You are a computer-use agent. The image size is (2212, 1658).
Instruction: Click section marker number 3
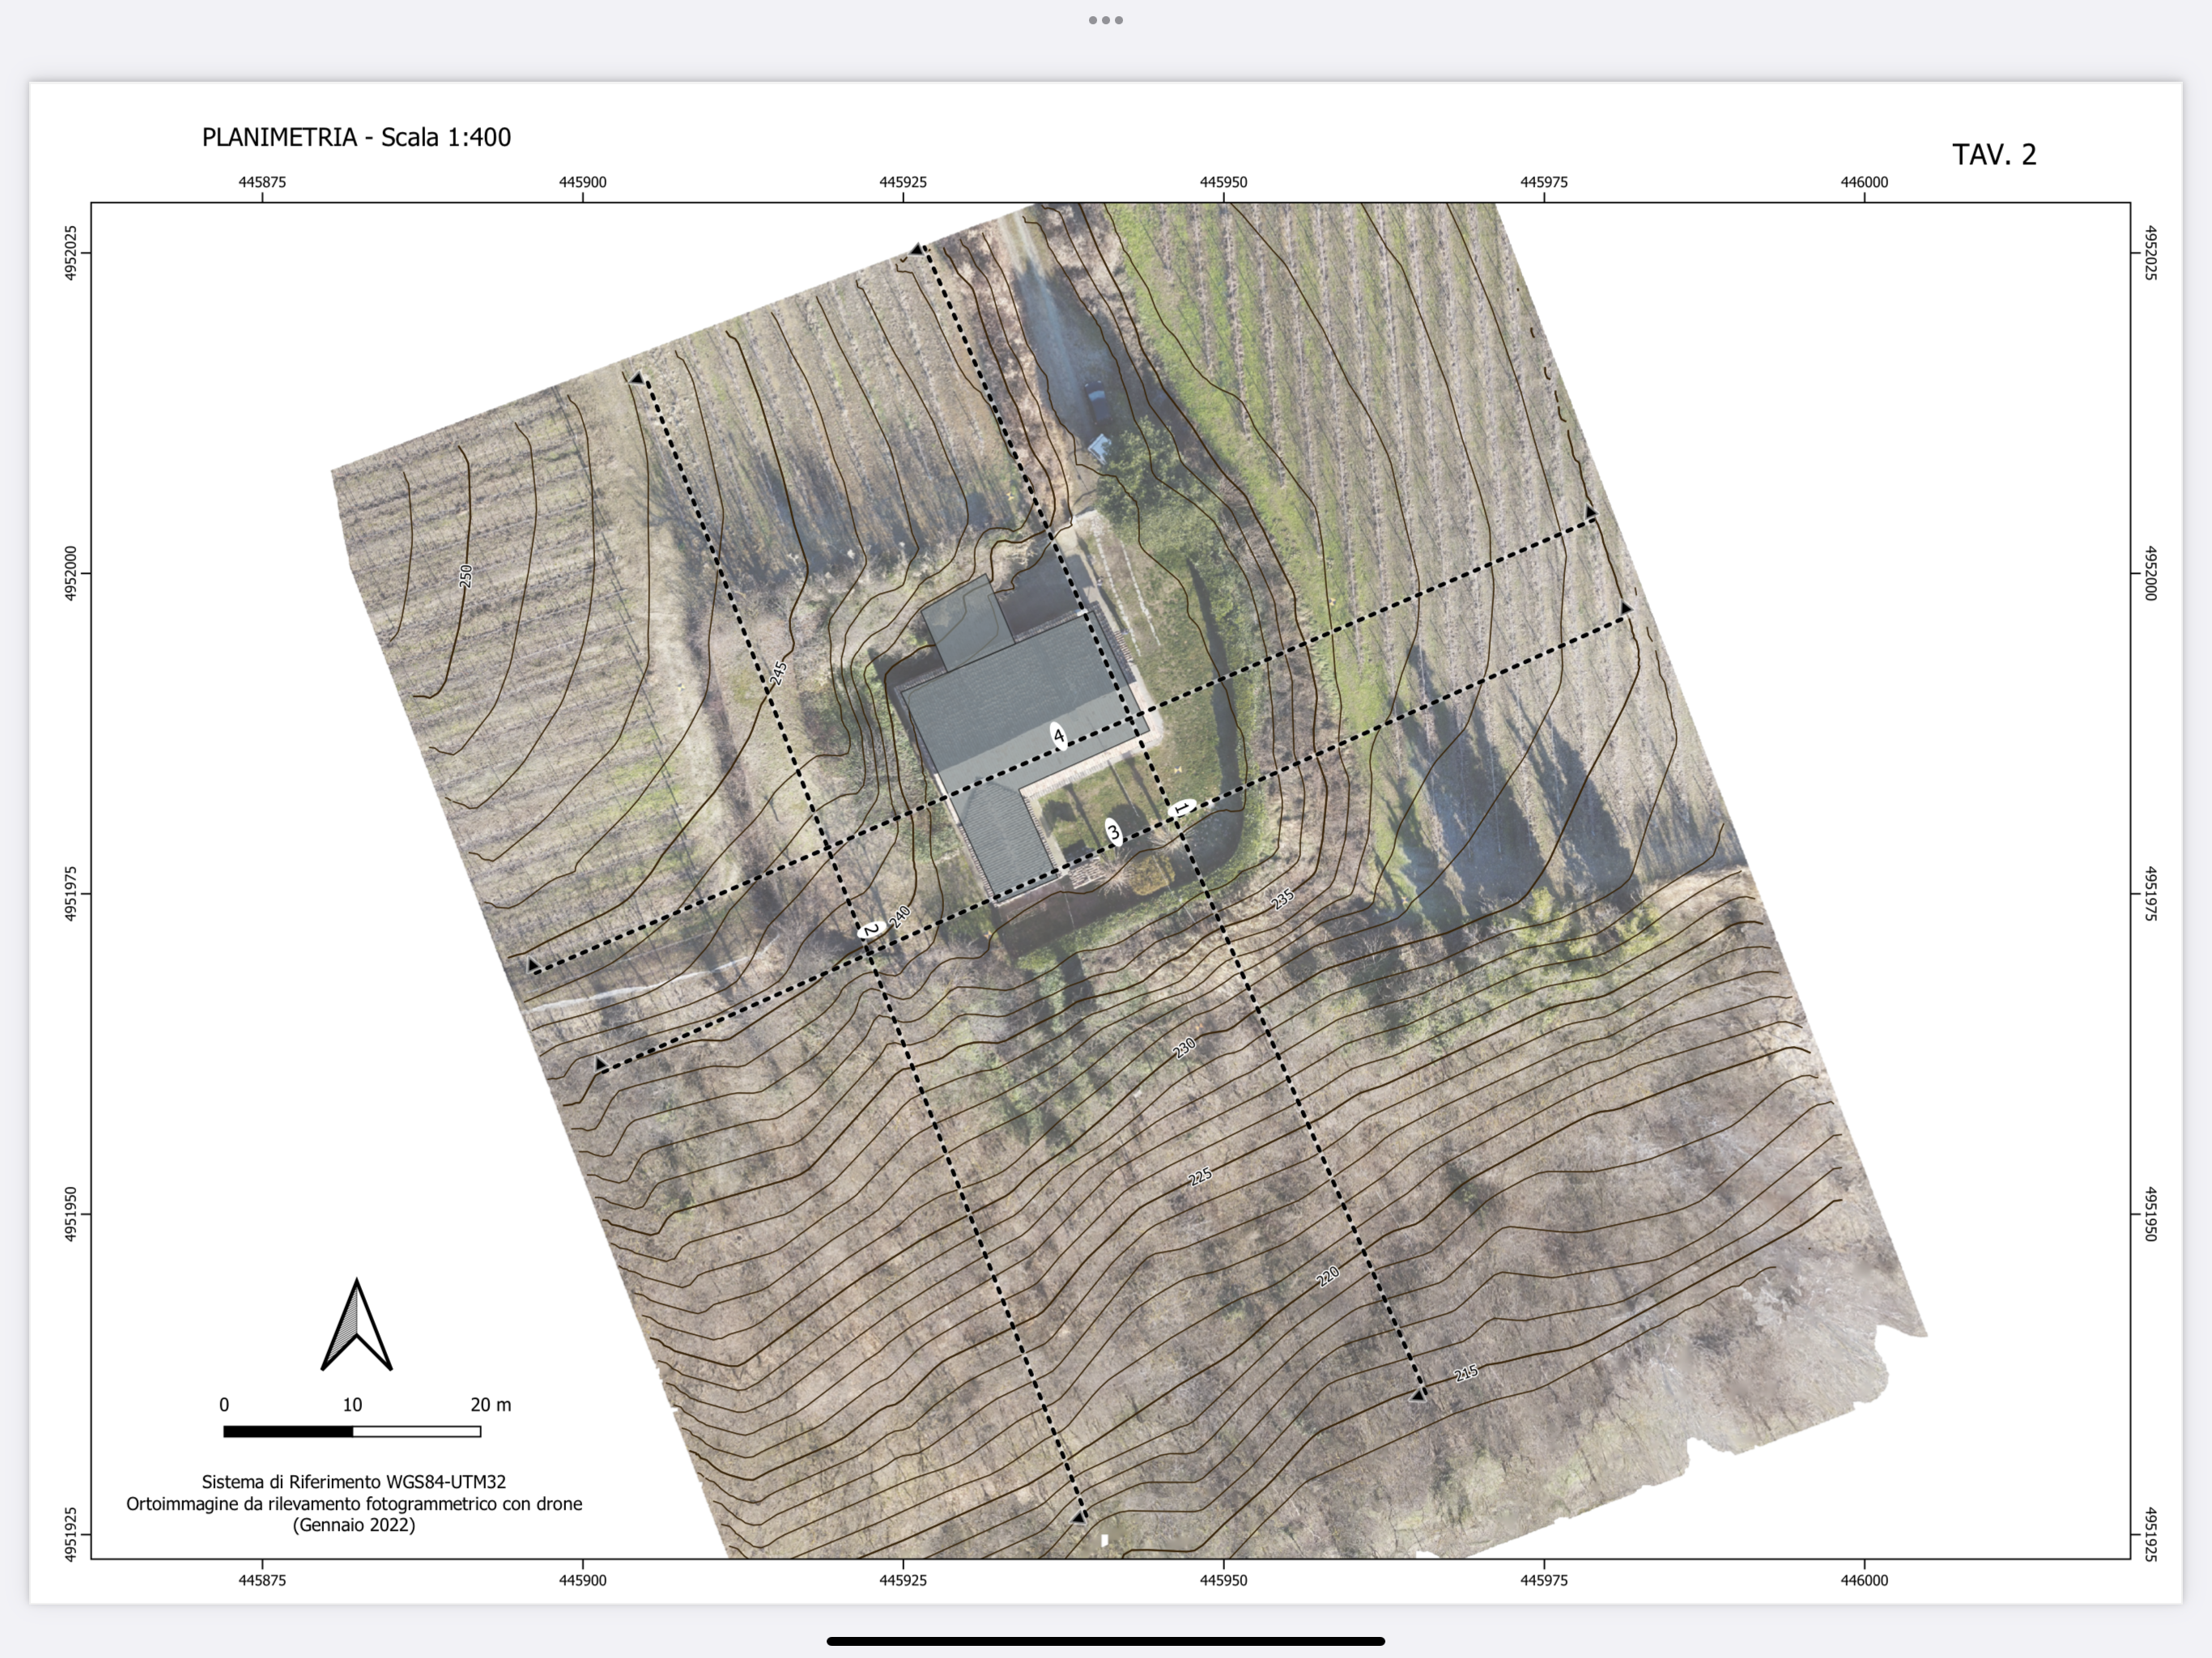tap(1113, 832)
